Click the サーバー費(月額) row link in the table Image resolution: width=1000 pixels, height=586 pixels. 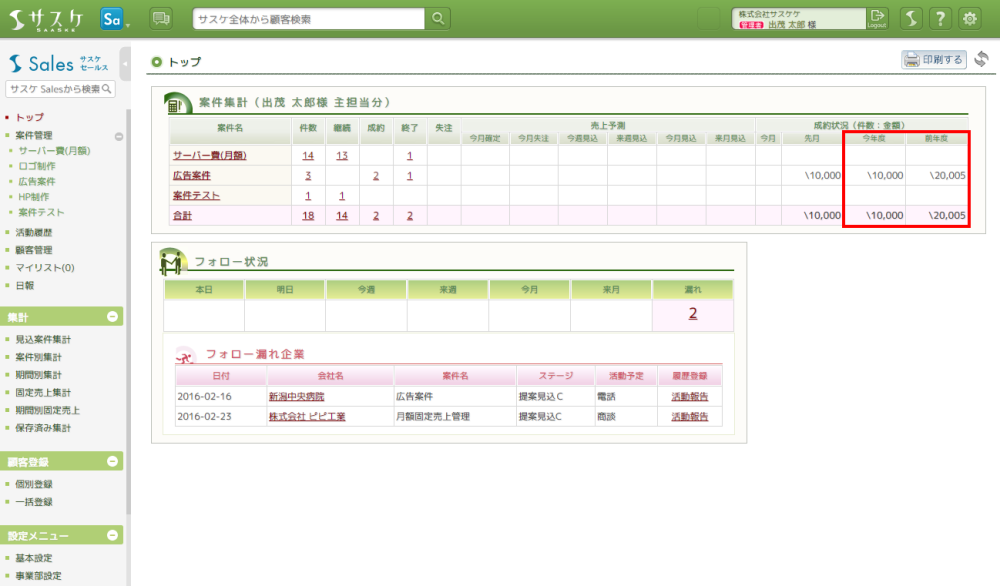(209, 155)
